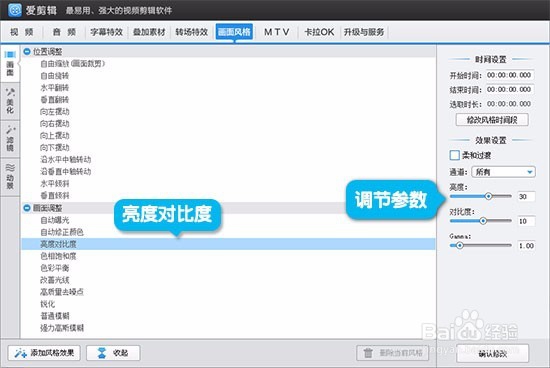Click the 添加风格效果 button
Screen dimensions: 550x368
click(44, 353)
